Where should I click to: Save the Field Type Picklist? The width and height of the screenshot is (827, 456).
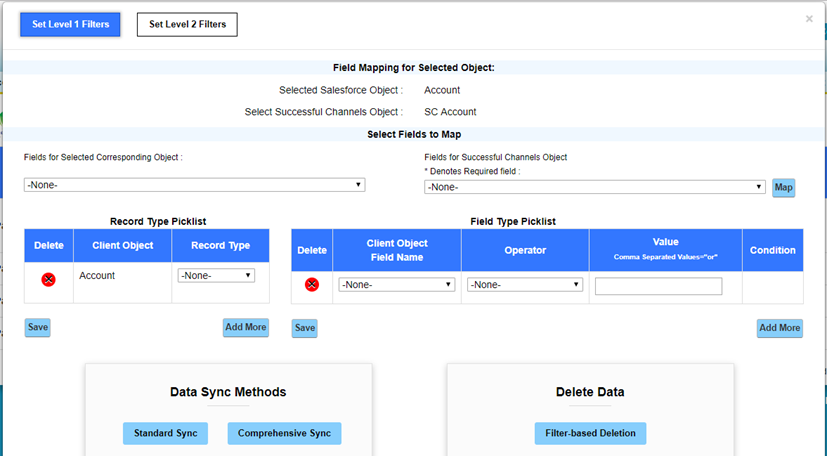pyautogui.click(x=304, y=328)
